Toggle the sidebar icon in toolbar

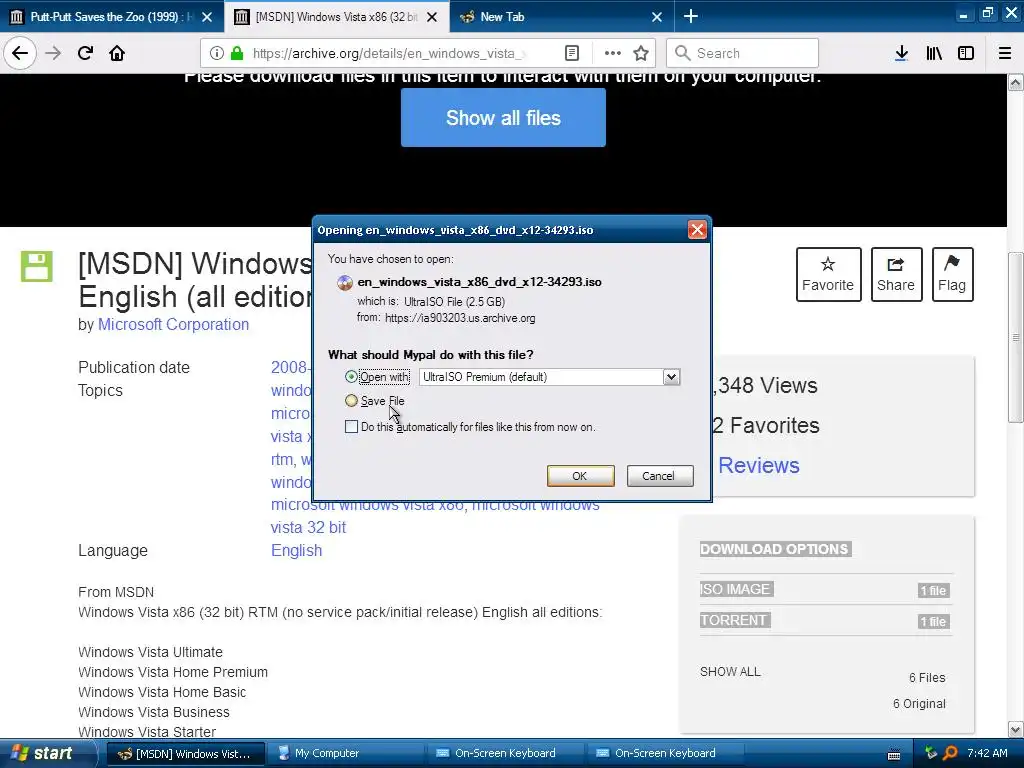(x=966, y=53)
